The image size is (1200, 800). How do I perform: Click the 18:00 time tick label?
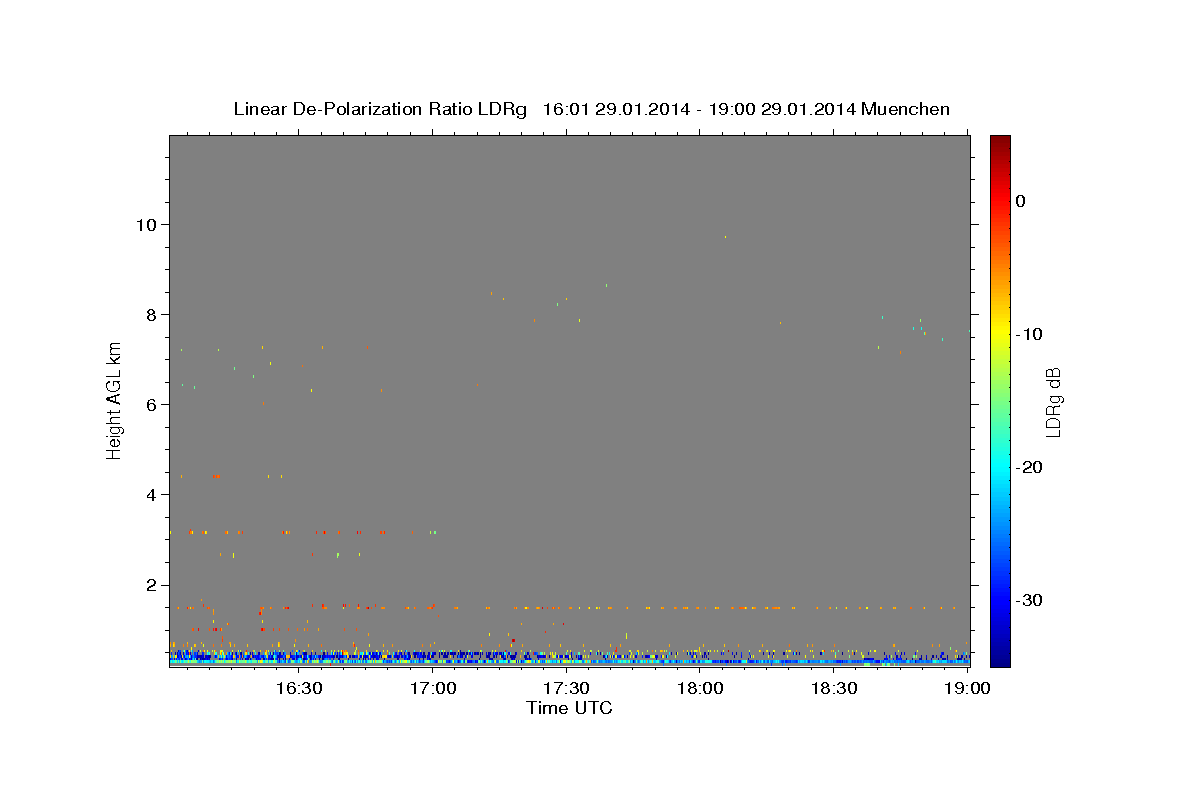pyautogui.click(x=700, y=688)
